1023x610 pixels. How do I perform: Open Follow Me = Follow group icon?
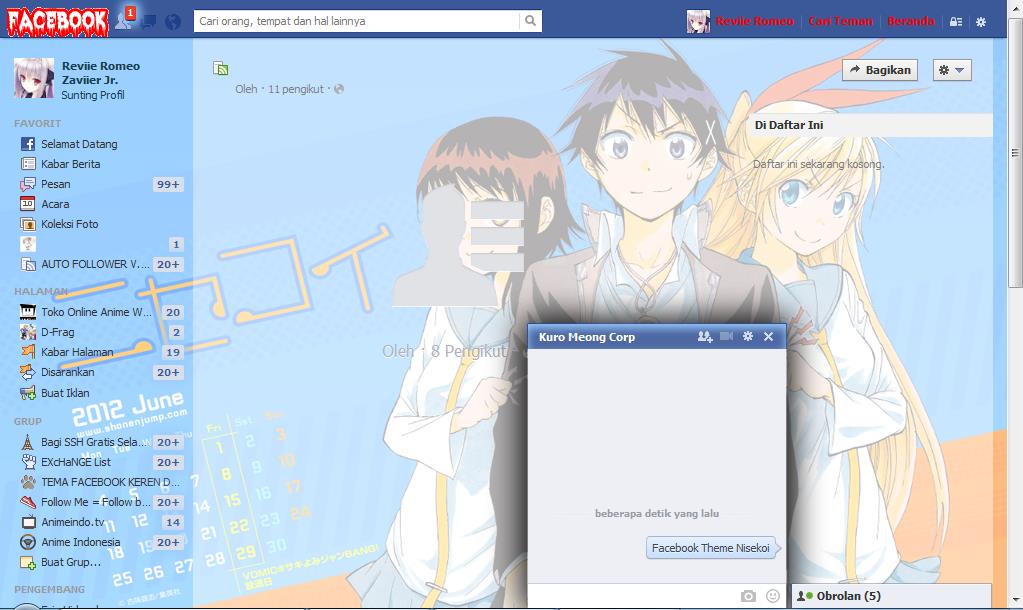27,502
